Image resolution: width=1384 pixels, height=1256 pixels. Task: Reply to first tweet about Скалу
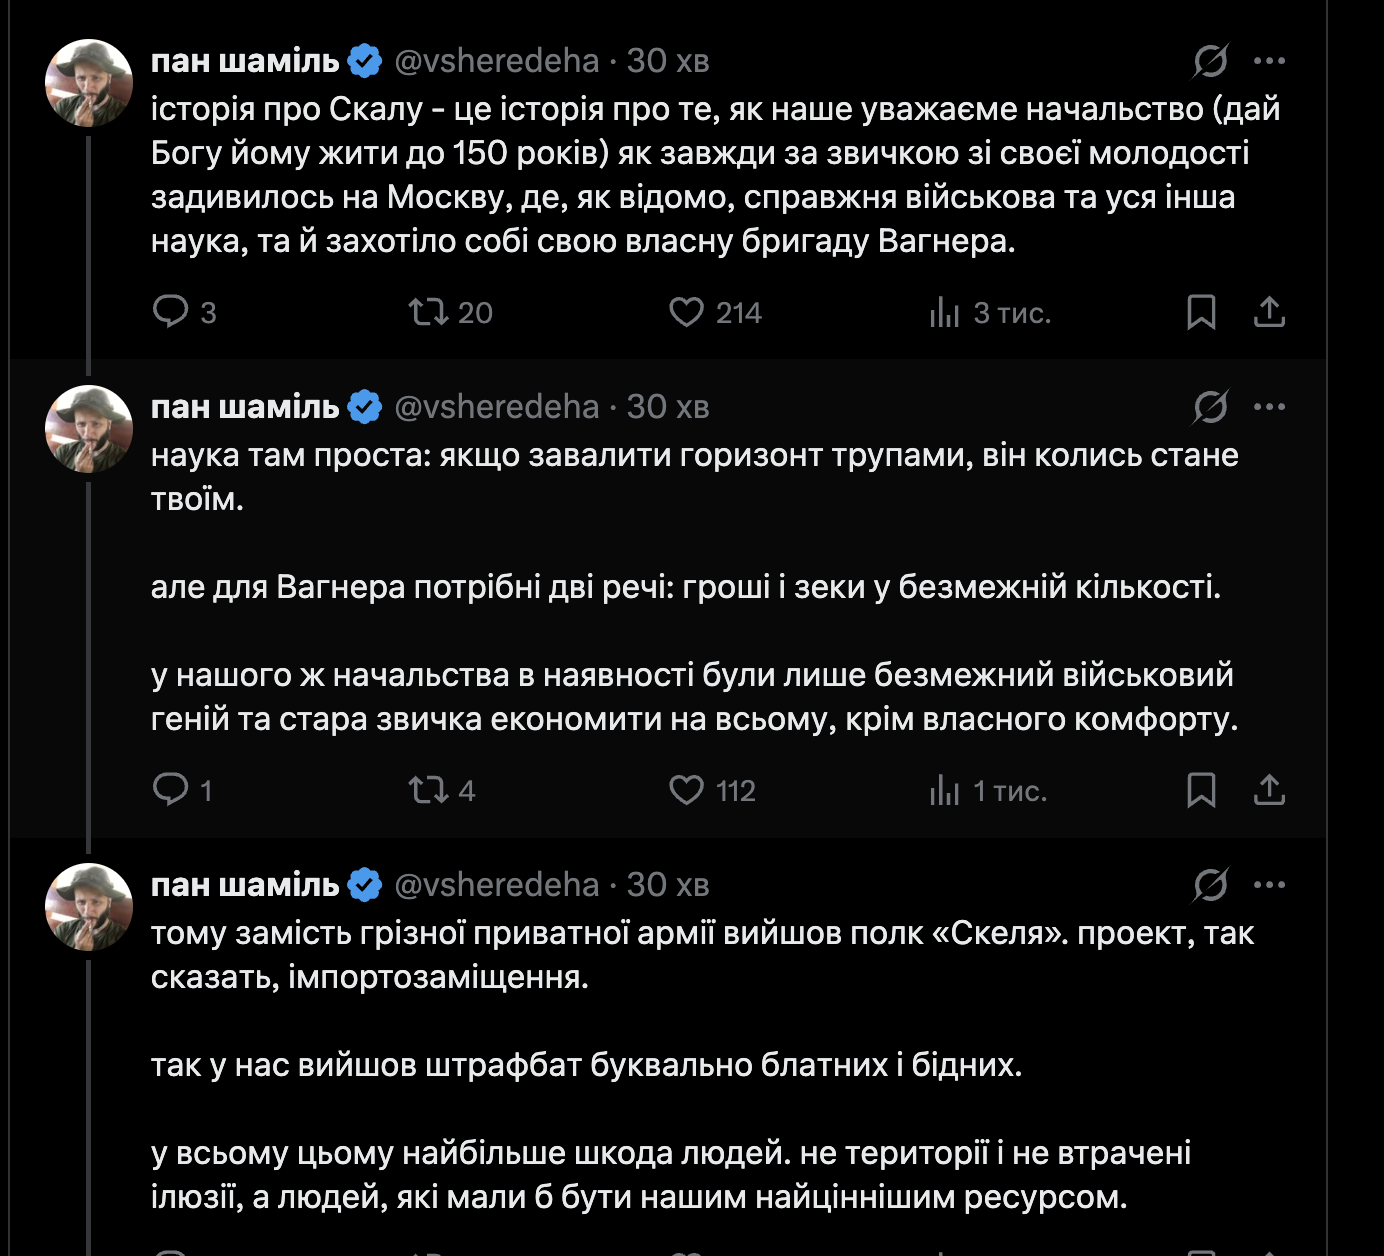(x=171, y=312)
